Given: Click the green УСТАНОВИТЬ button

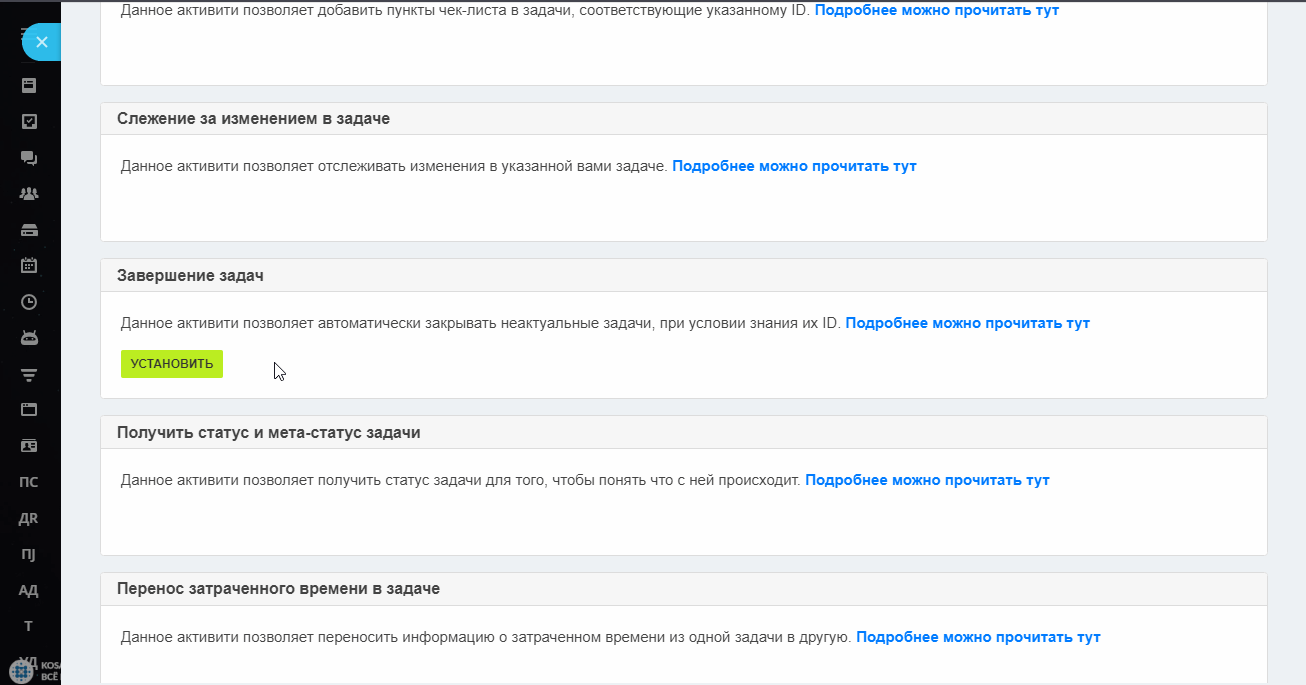Looking at the screenshot, I should click(x=172, y=364).
